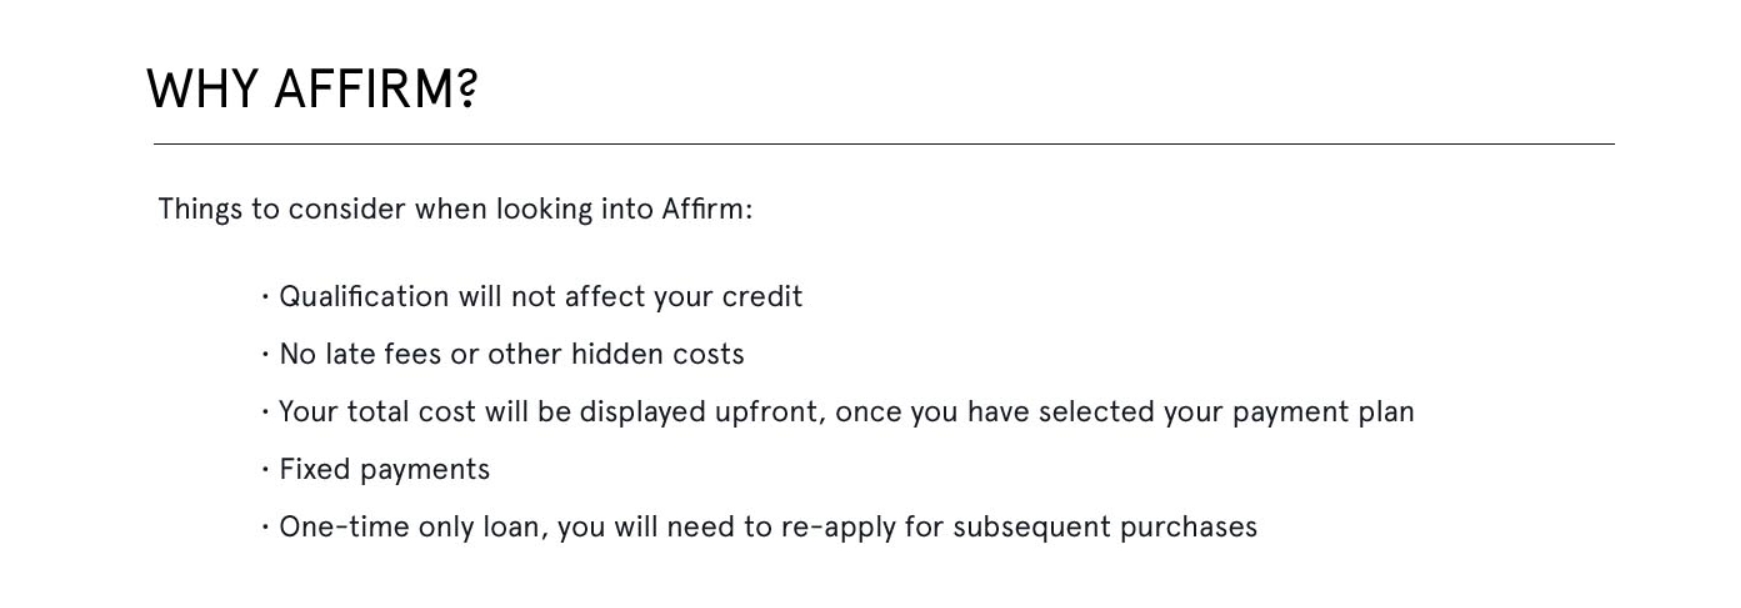Click the "Fixed payments" bullet text
This screenshot has width=1741, height=608.
tap(384, 469)
